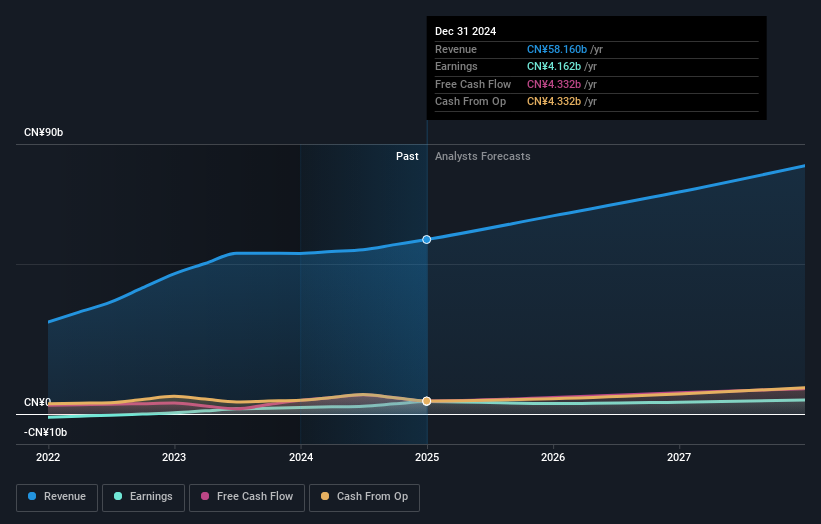The image size is (821, 524).
Task: Click the Free Cash Flow label in tooltip
Action: click(473, 84)
